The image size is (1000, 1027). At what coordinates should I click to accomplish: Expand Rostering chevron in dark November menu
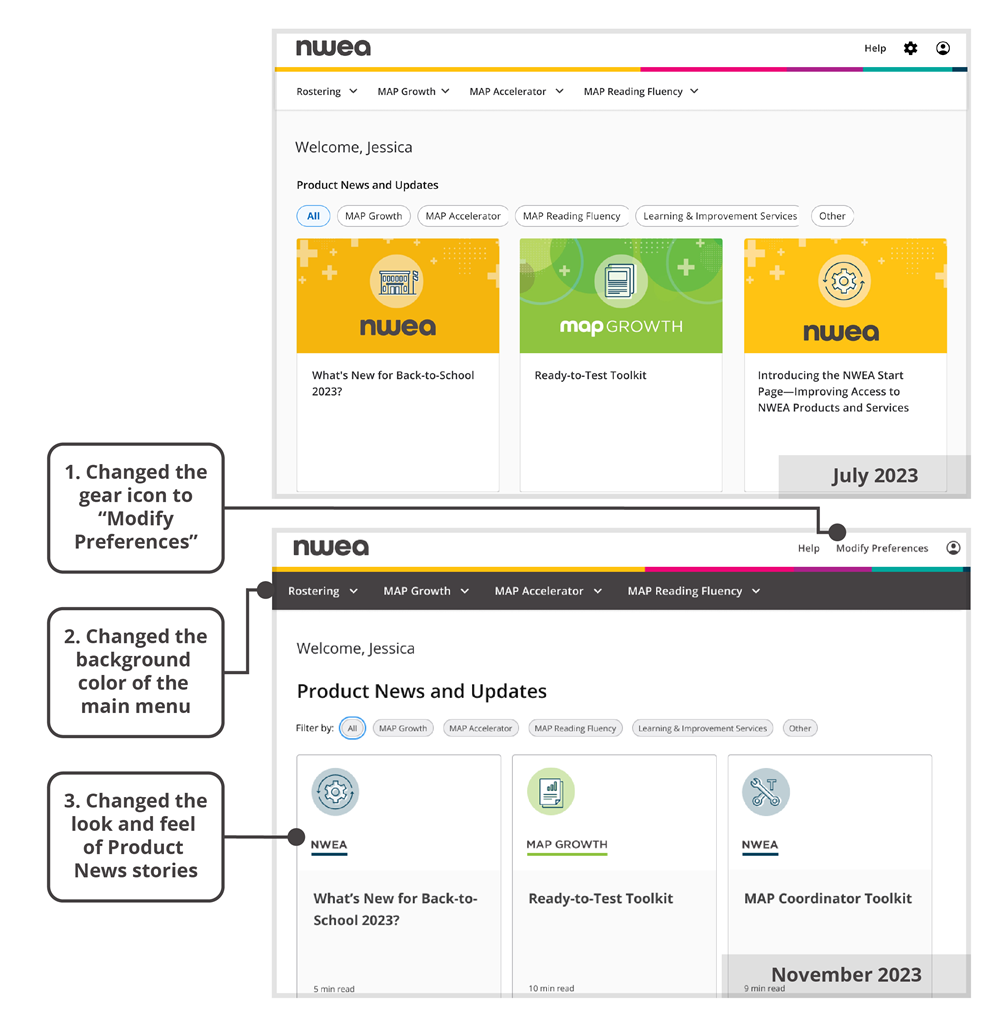[x=354, y=591]
